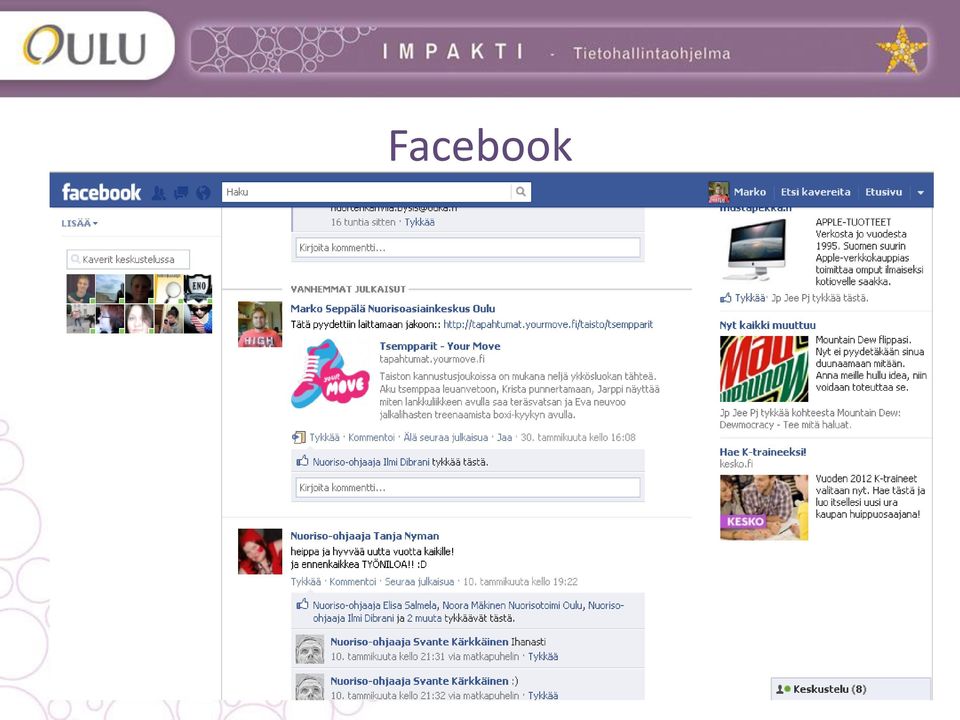Comment on Tanja Nyman's post
Viewport: 960px width, 720px height.
(353, 582)
